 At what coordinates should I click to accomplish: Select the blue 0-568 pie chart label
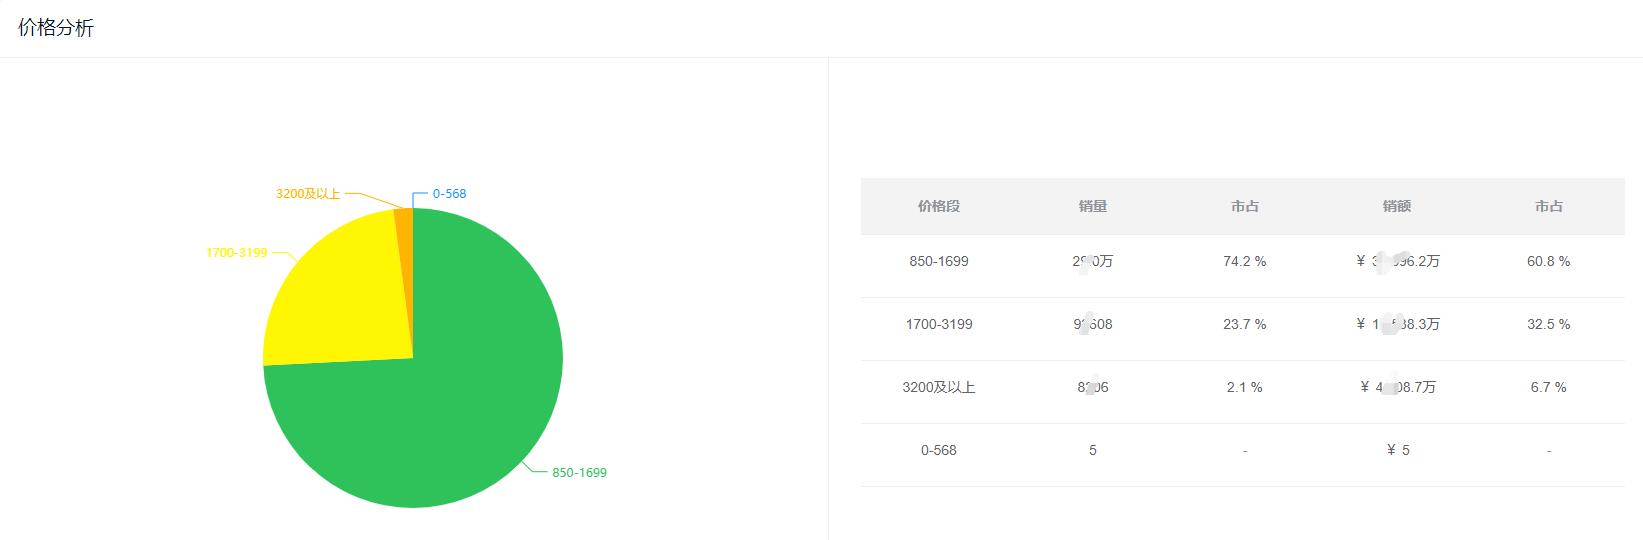449,194
